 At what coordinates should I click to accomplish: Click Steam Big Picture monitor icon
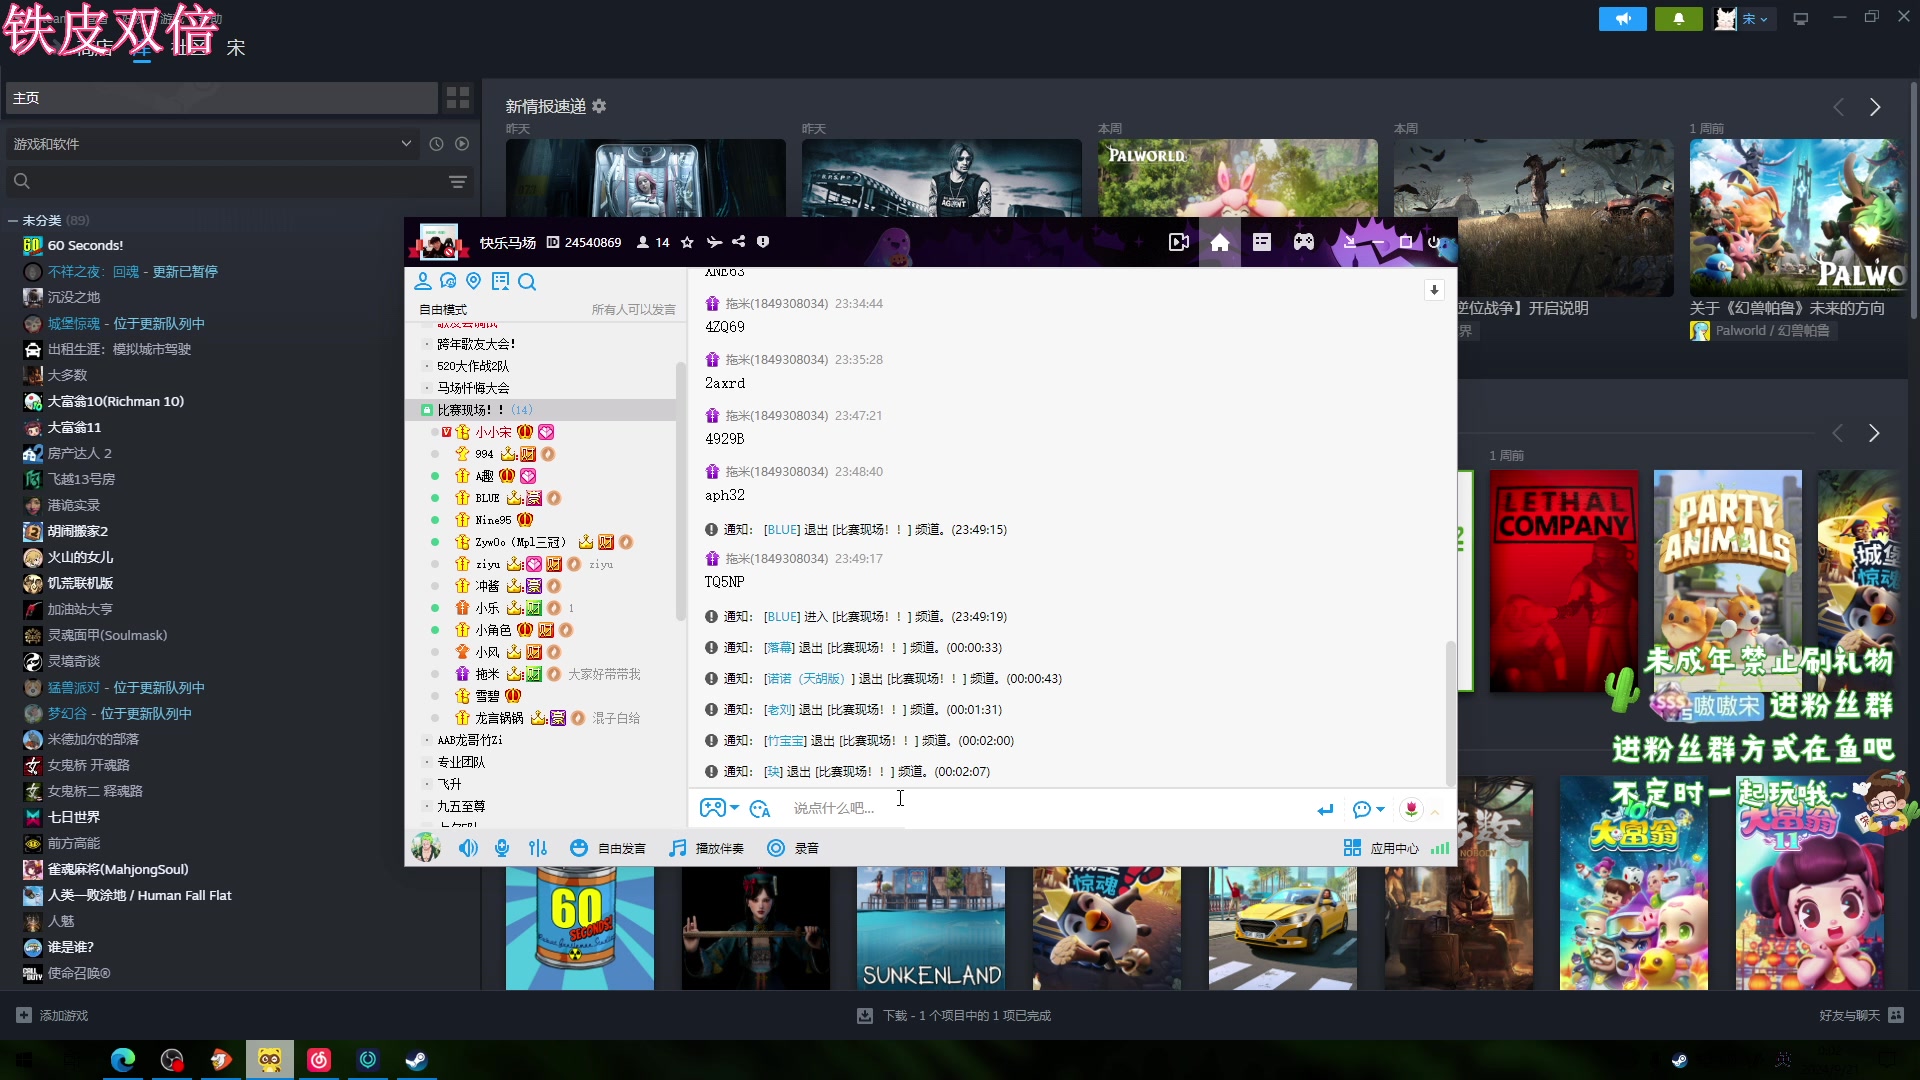point(1801,19)
